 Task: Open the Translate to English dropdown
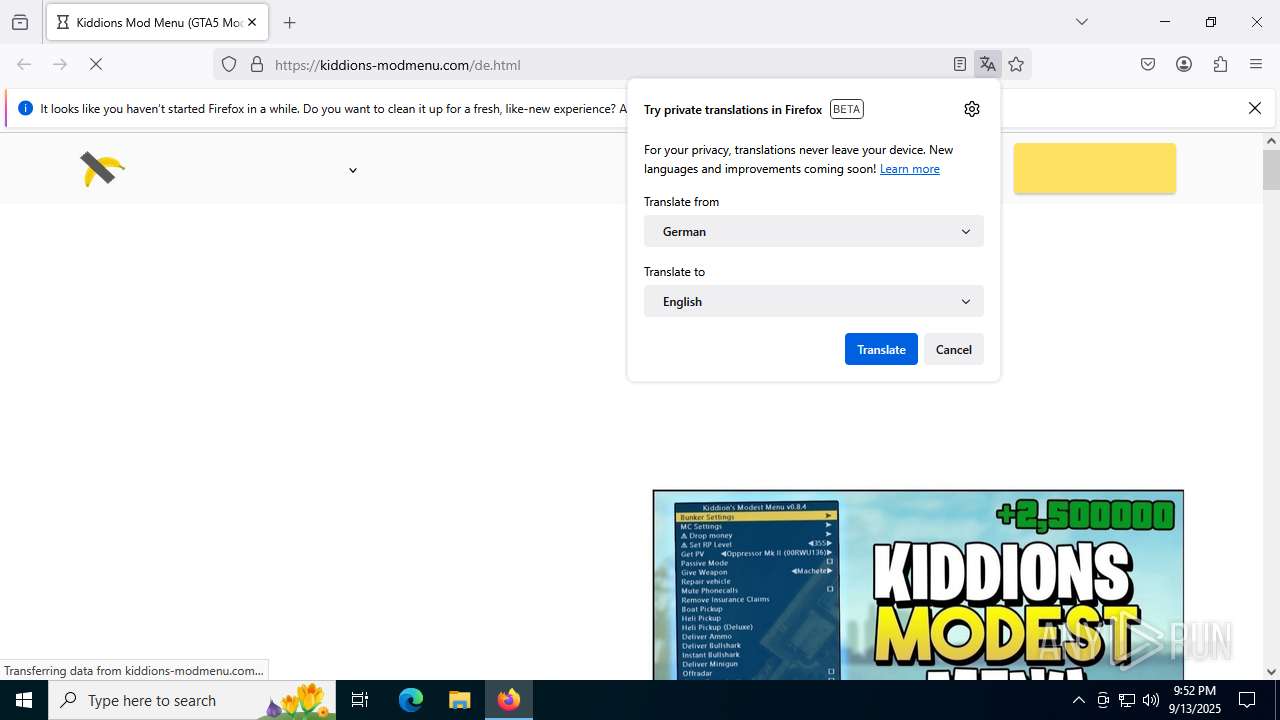[x=814, y=301]
